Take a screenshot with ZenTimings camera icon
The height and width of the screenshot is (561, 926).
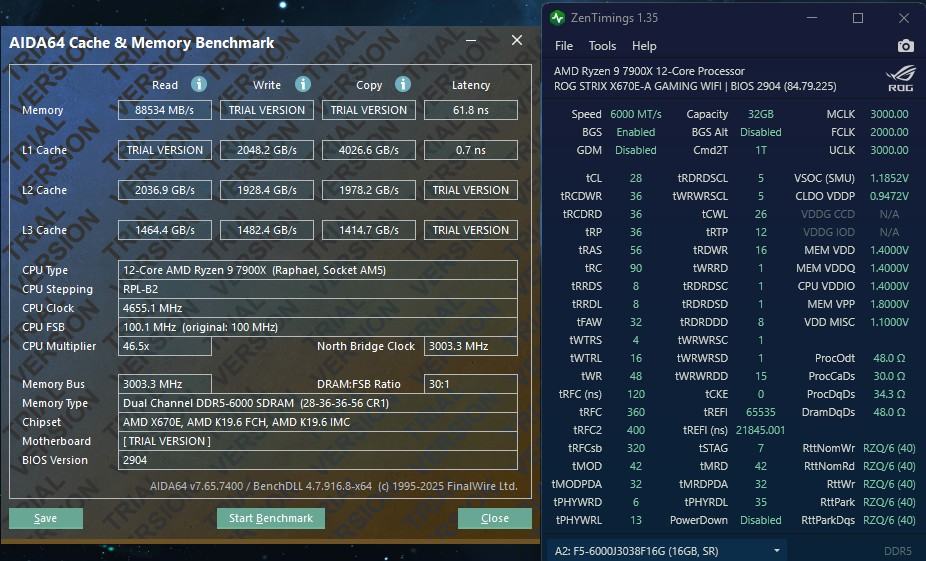905,46
